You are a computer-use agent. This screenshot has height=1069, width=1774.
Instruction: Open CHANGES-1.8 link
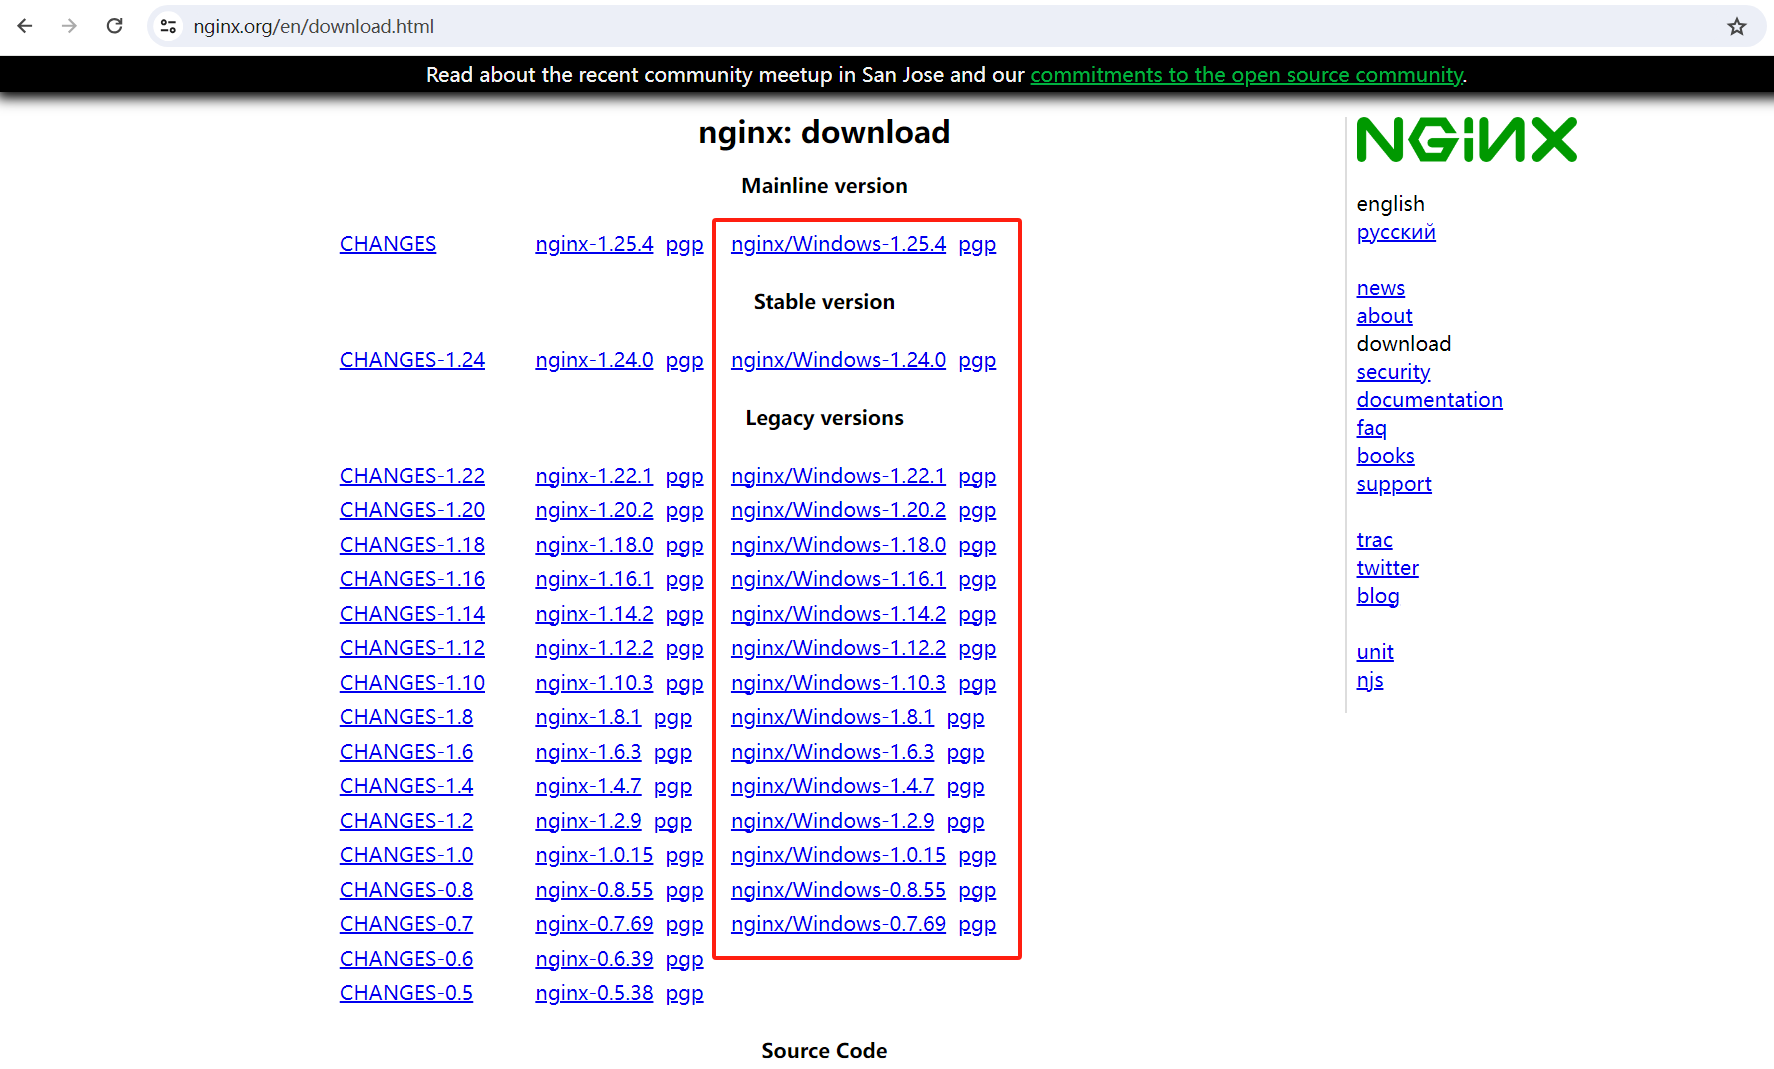(406, 717)
